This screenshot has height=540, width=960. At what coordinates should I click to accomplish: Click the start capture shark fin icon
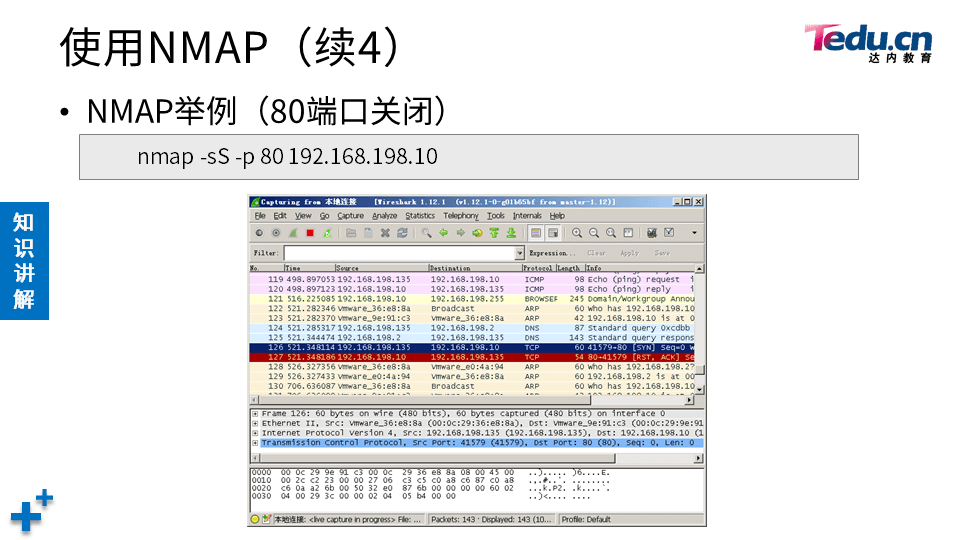[293, 233]
